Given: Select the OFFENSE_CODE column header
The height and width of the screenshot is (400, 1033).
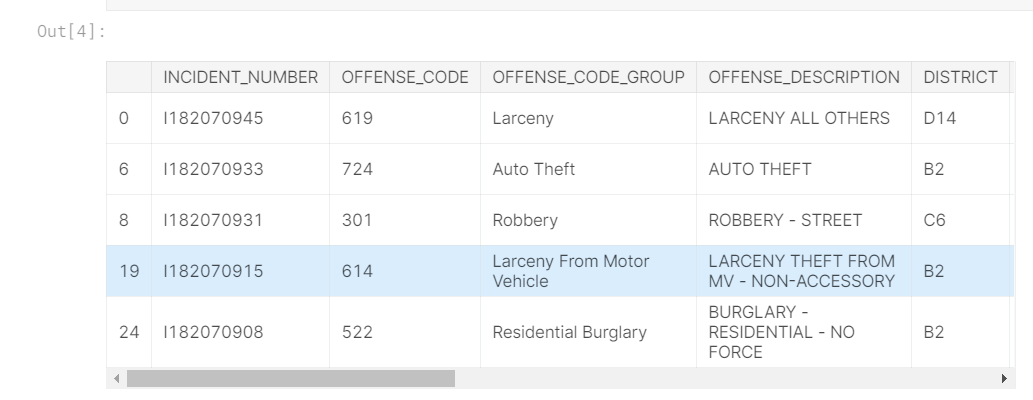Looking at the screenshot, I should (x=405, y=77).
